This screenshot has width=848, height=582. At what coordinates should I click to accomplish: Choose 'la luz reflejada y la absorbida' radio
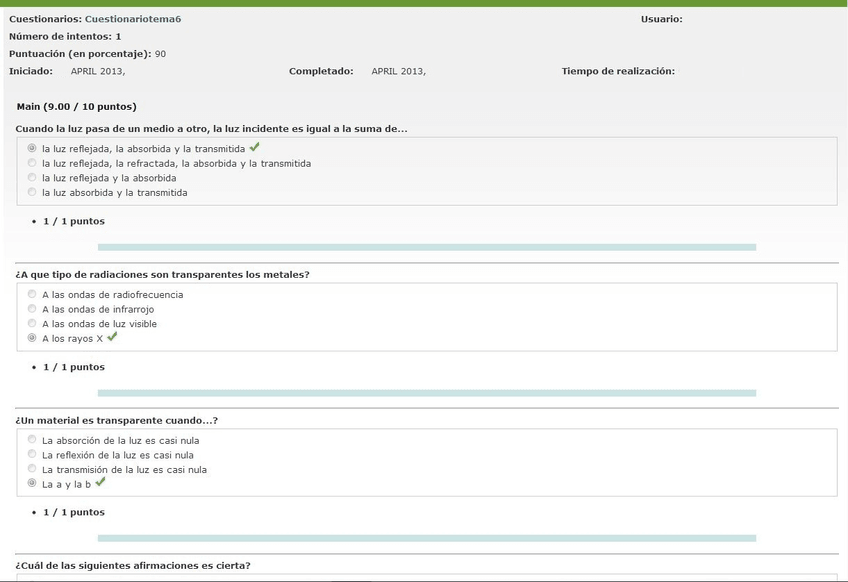[32, 177]
